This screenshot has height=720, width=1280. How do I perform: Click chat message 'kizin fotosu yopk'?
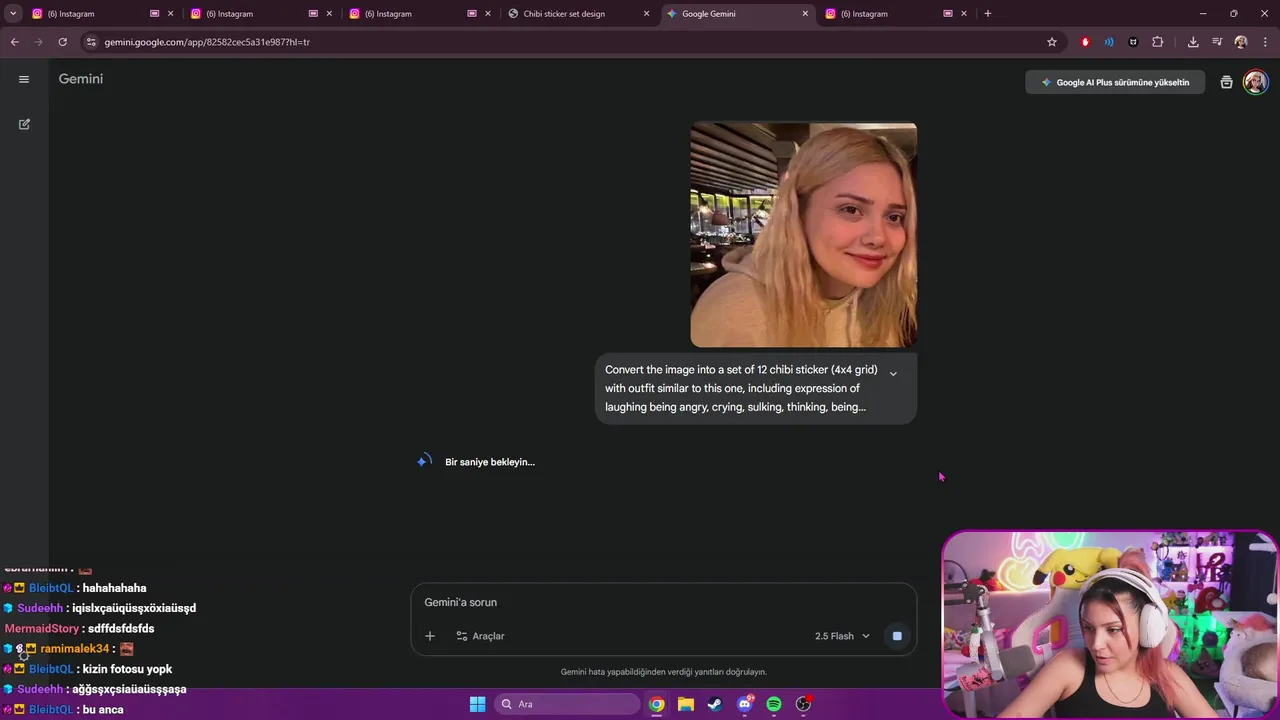coord(127,669)
